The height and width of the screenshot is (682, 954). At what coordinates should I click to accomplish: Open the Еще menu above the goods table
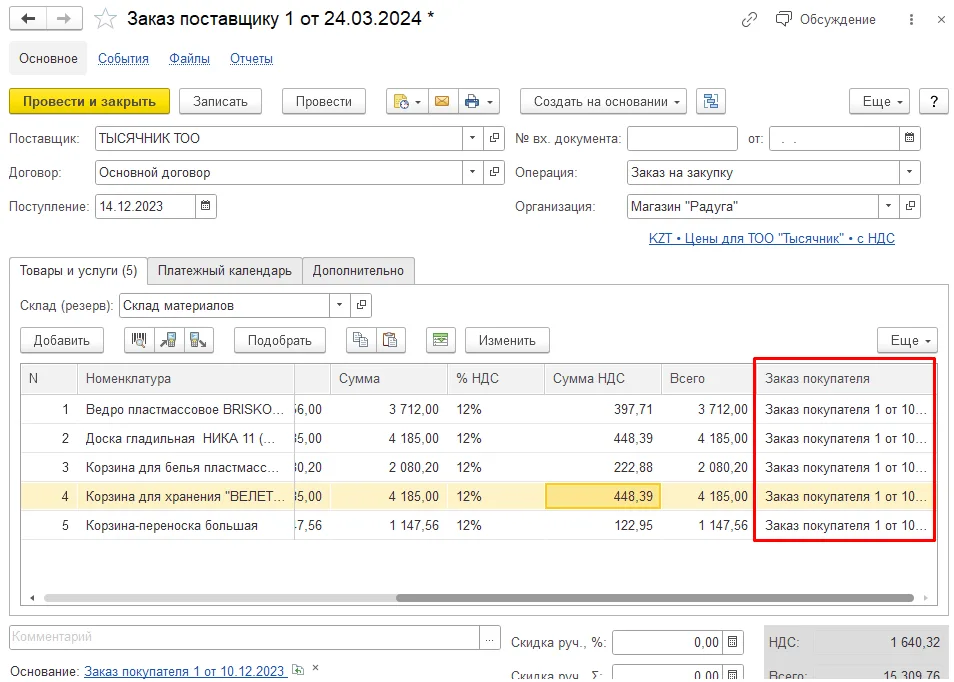point(907,340)
